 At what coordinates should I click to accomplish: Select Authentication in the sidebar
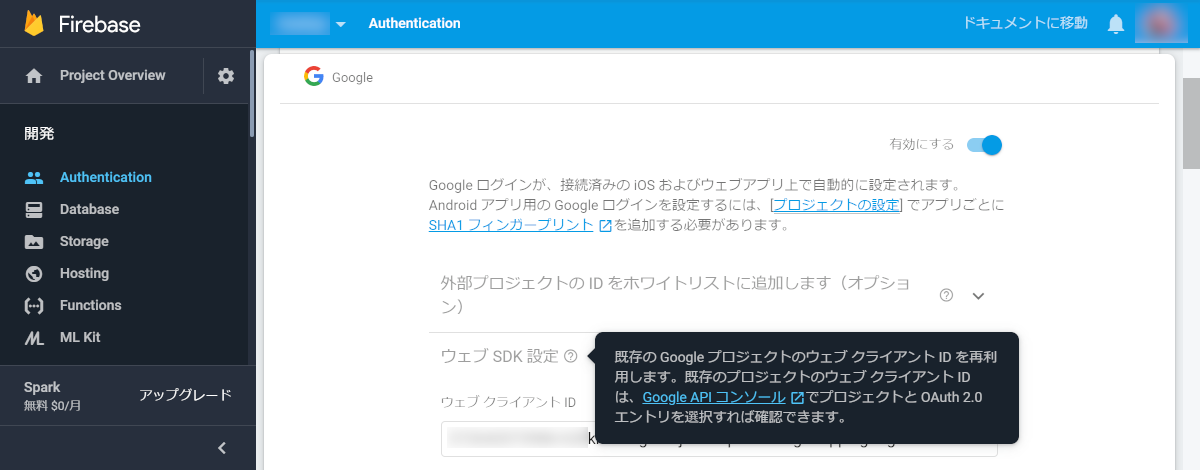point(106,177)
